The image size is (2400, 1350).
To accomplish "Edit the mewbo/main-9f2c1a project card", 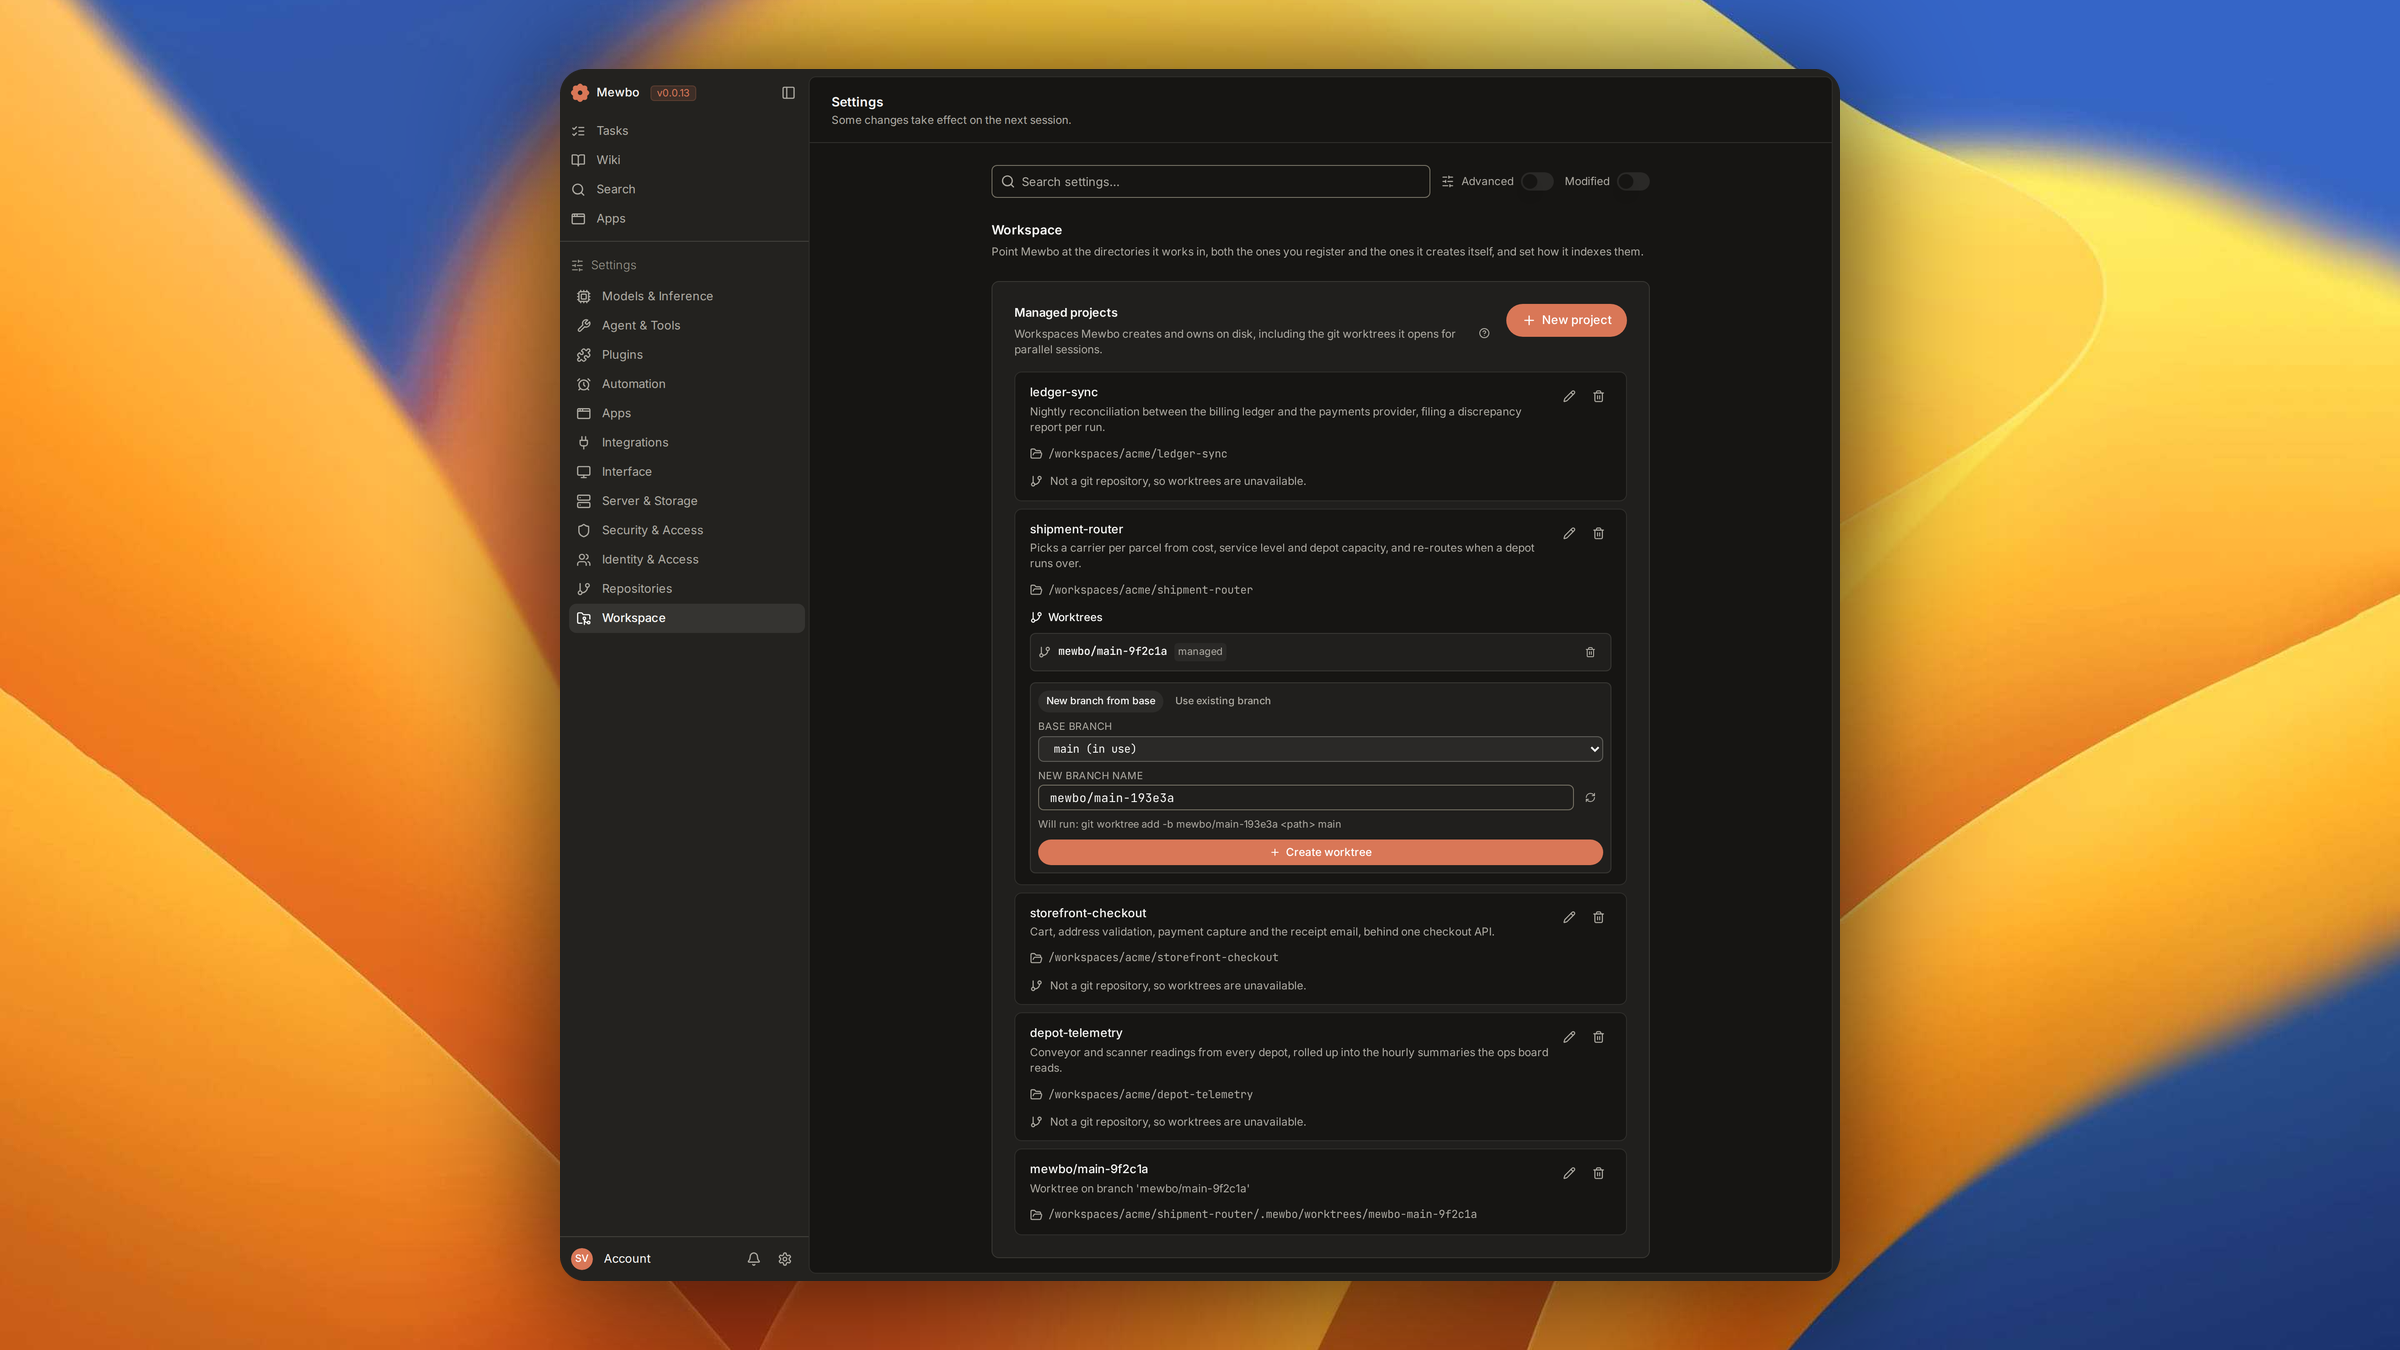I will pyautogui.click(x=1569, y=1174).
